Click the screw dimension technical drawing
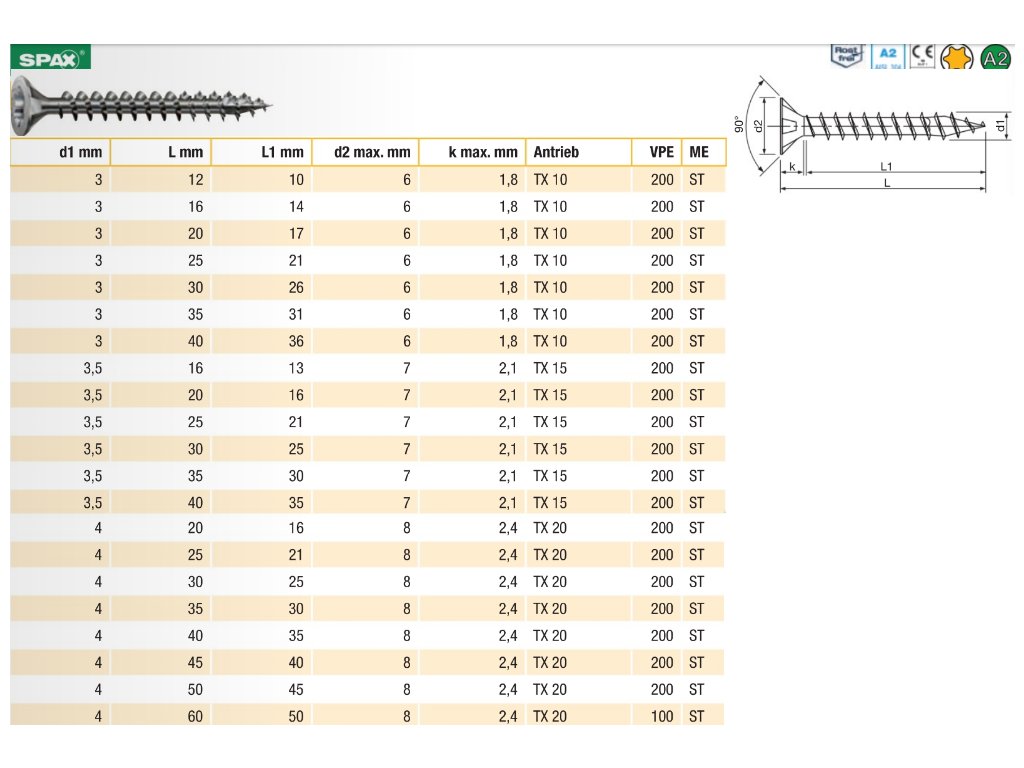 tap(872, 135)
